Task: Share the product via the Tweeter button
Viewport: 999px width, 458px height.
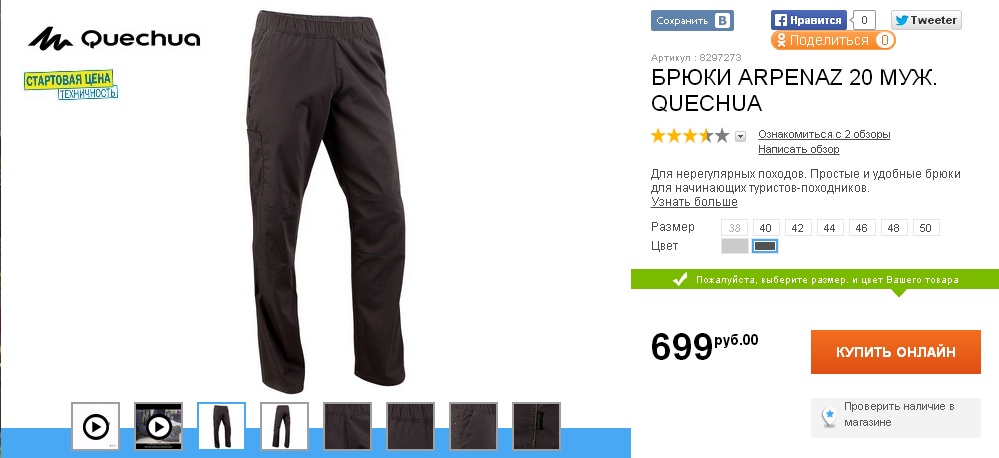Action: click(926, 20)
